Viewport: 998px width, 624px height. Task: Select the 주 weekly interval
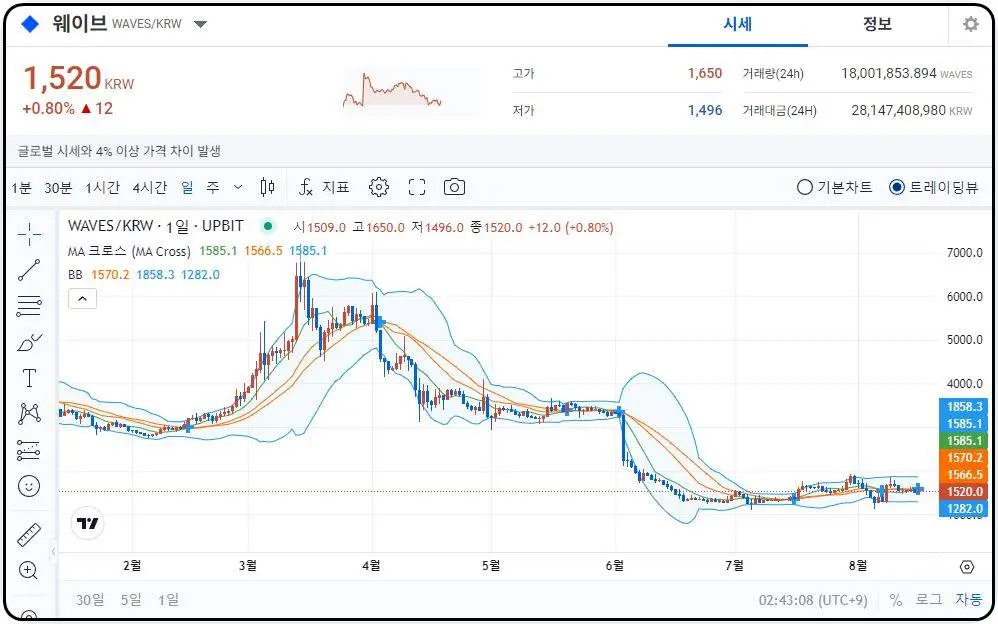213,187
